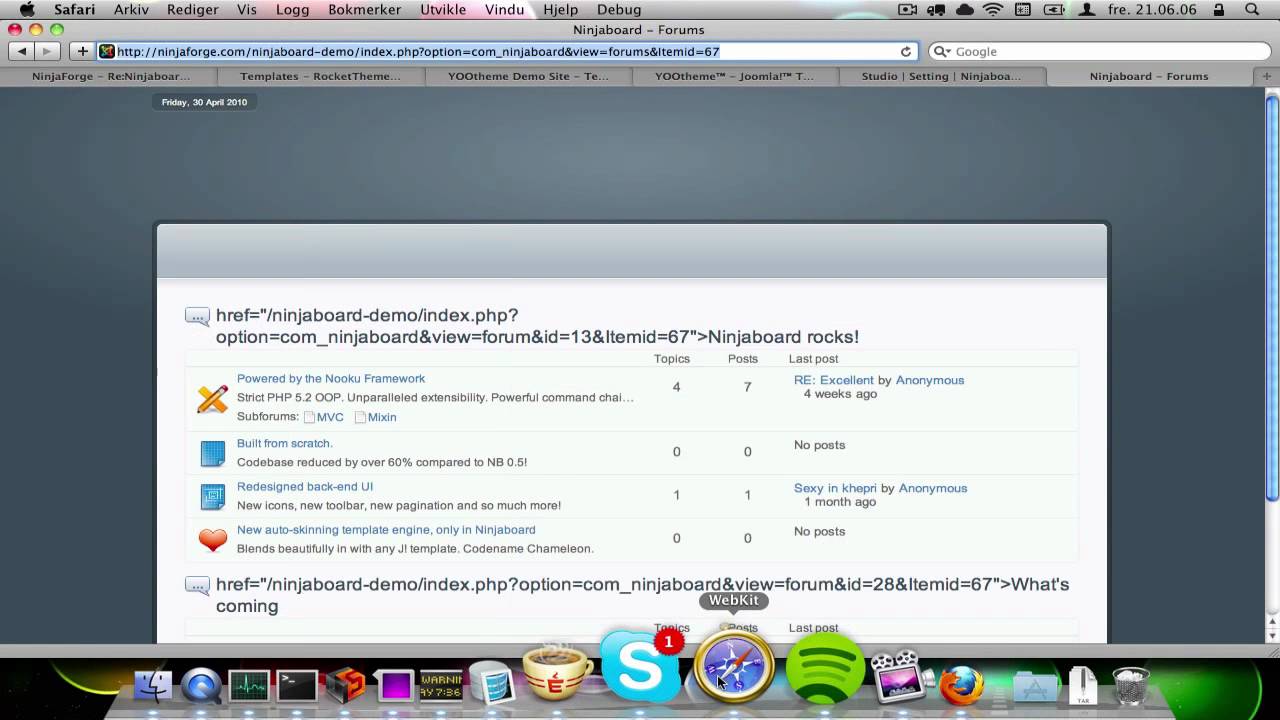Viewport: 1280px width, 720px height.
Task: Launch Terminal from the dock
Action: pos(297,686)
